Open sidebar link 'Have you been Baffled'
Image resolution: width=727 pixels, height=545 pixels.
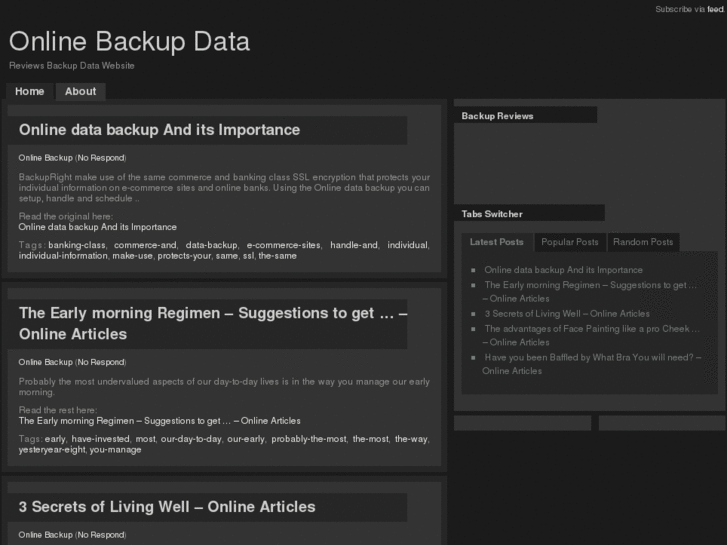click(x=592, y=357)
